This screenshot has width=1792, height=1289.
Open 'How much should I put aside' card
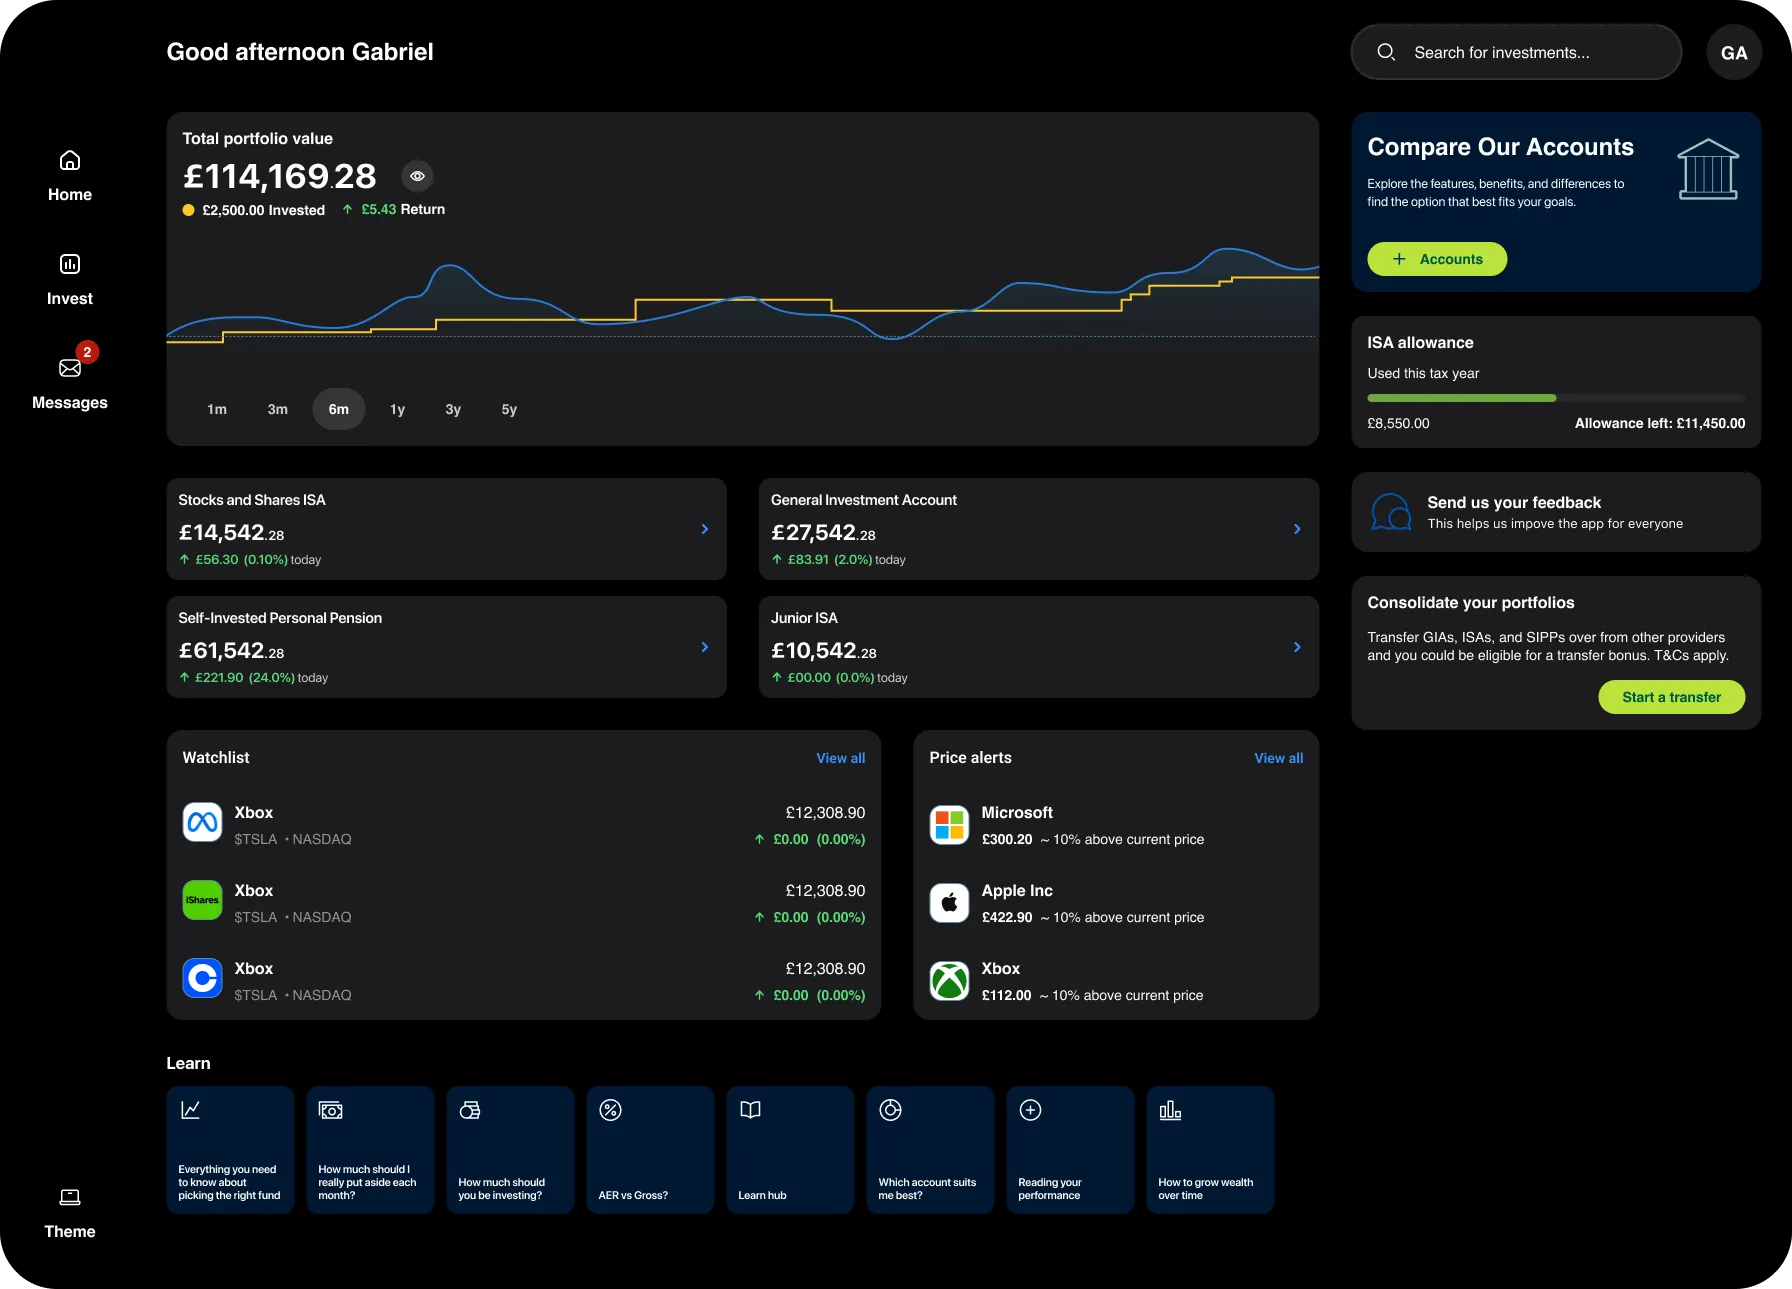(370, 1150)
